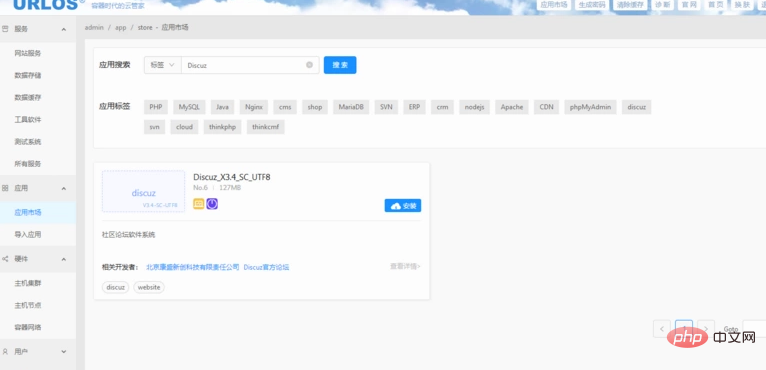Click the discuz V3.4-SC-UTF8 app thumbnail

[144, 191]
